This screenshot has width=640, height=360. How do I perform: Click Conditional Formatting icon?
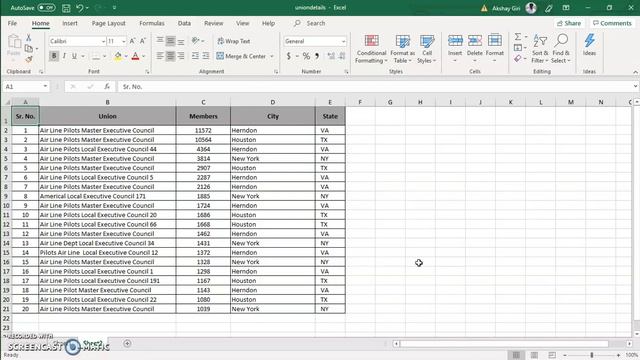tap(371, 41)
